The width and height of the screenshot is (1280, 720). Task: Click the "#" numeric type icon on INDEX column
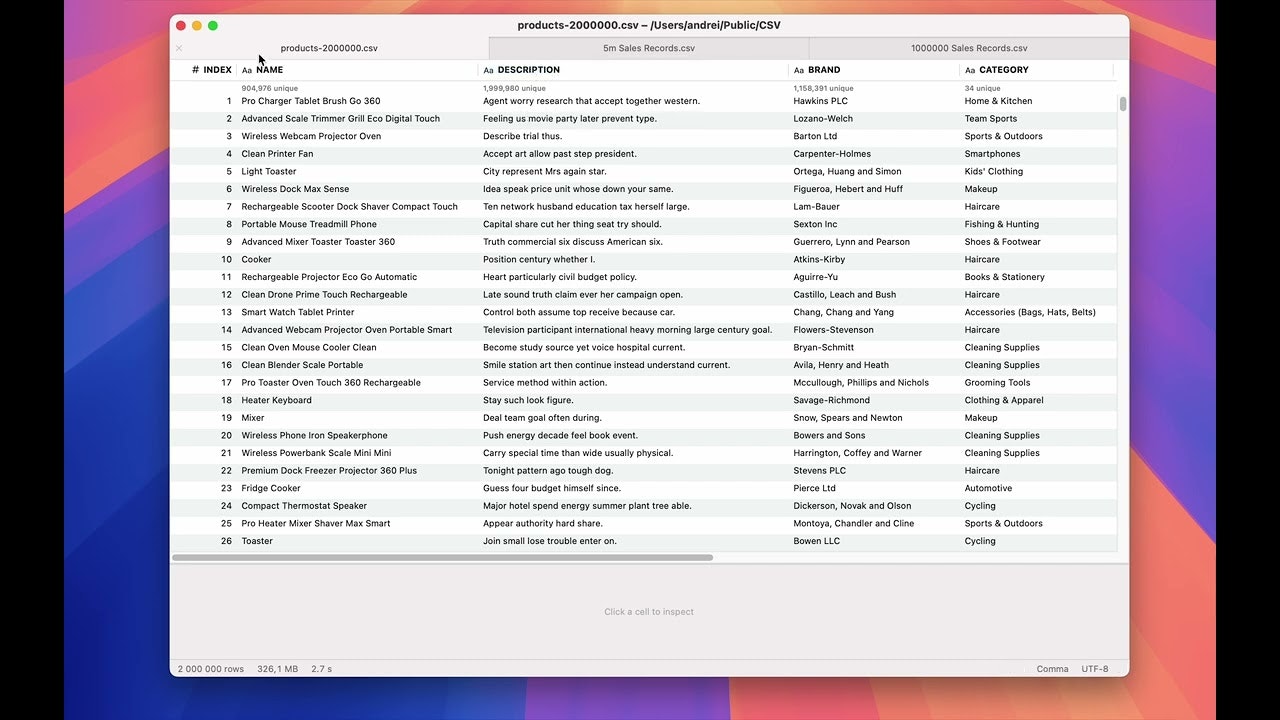click(x=196, y=70)
